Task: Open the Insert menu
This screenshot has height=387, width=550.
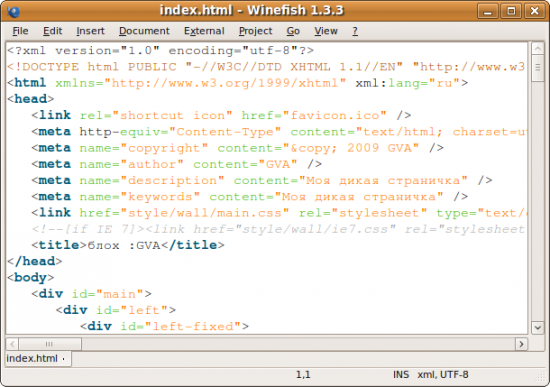Action: (90, 31)
